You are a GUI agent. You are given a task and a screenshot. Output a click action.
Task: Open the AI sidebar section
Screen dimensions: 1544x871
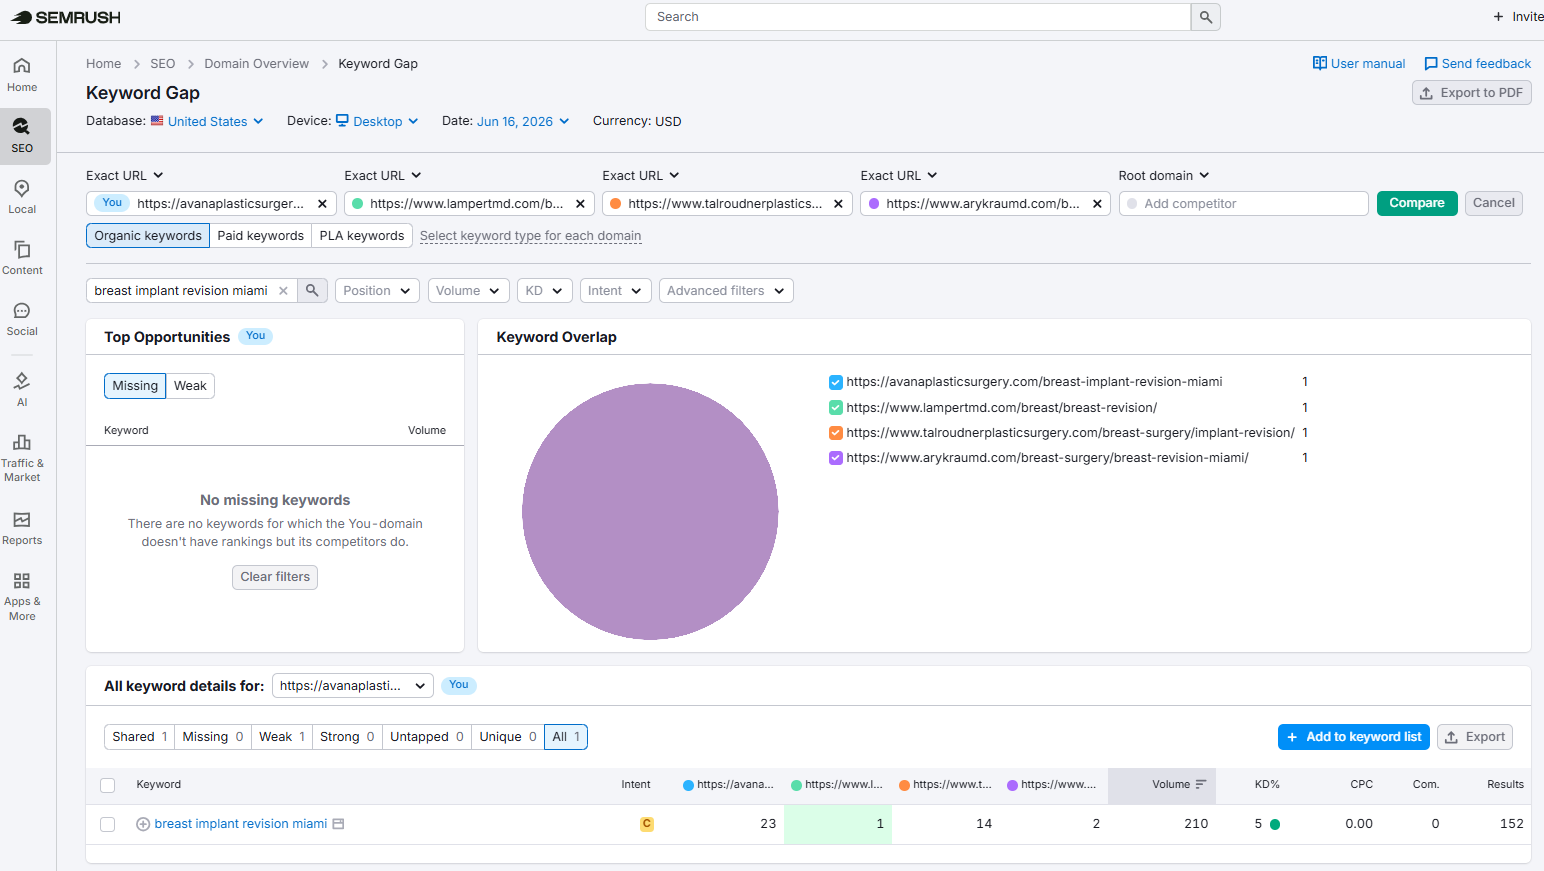(x=22, y=389)
